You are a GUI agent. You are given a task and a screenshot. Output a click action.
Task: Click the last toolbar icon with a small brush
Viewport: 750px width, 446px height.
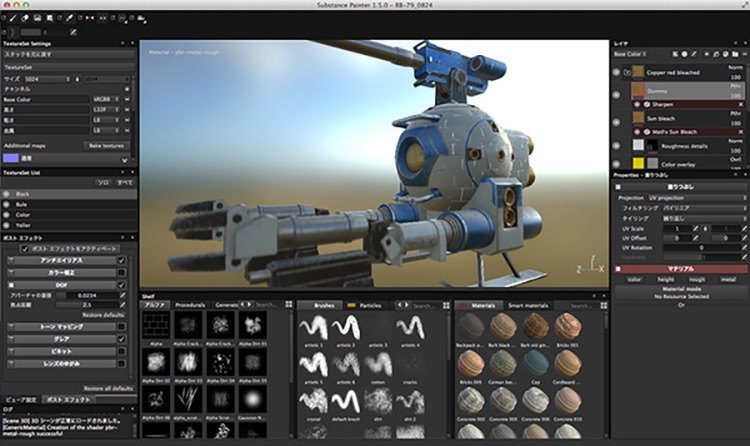(x=142, y=19)
